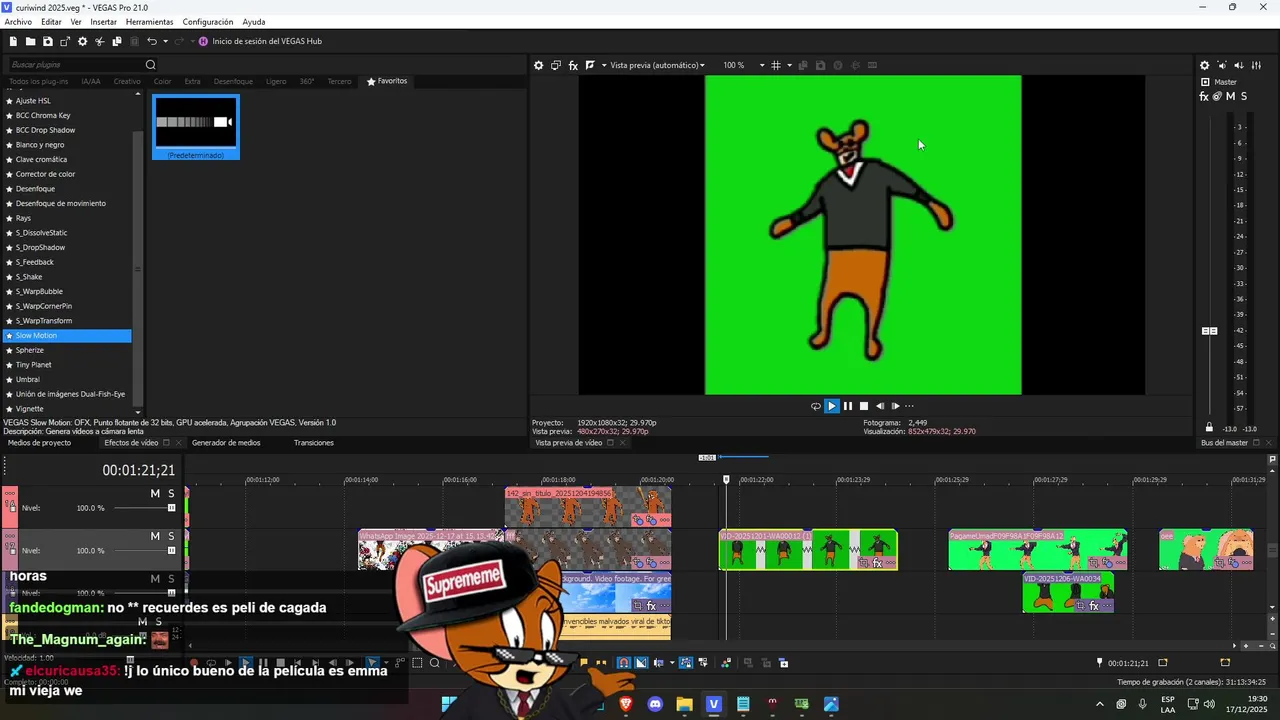Screen dimensions: 1280x720
Task: Create a new project via toolbar icon
Action: tap(13, 41)
